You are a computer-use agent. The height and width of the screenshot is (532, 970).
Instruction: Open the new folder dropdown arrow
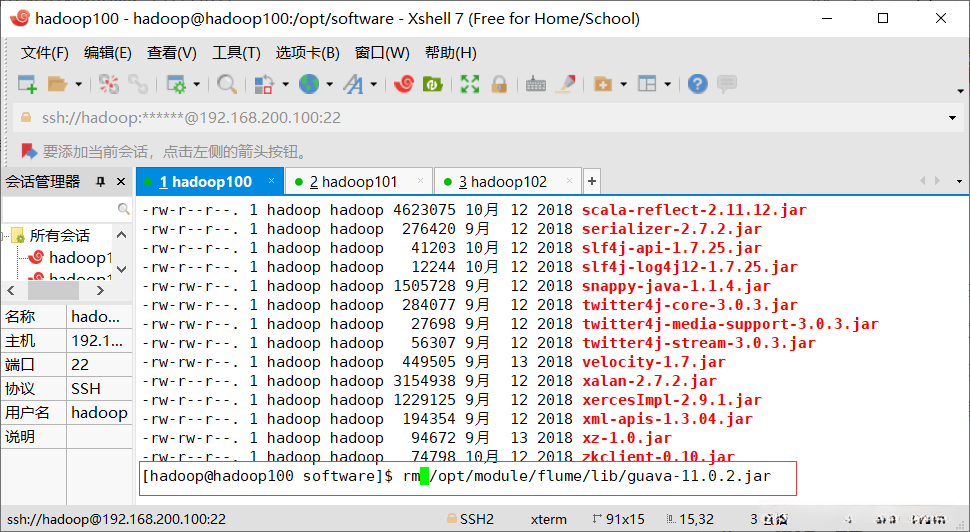[623, 85]
